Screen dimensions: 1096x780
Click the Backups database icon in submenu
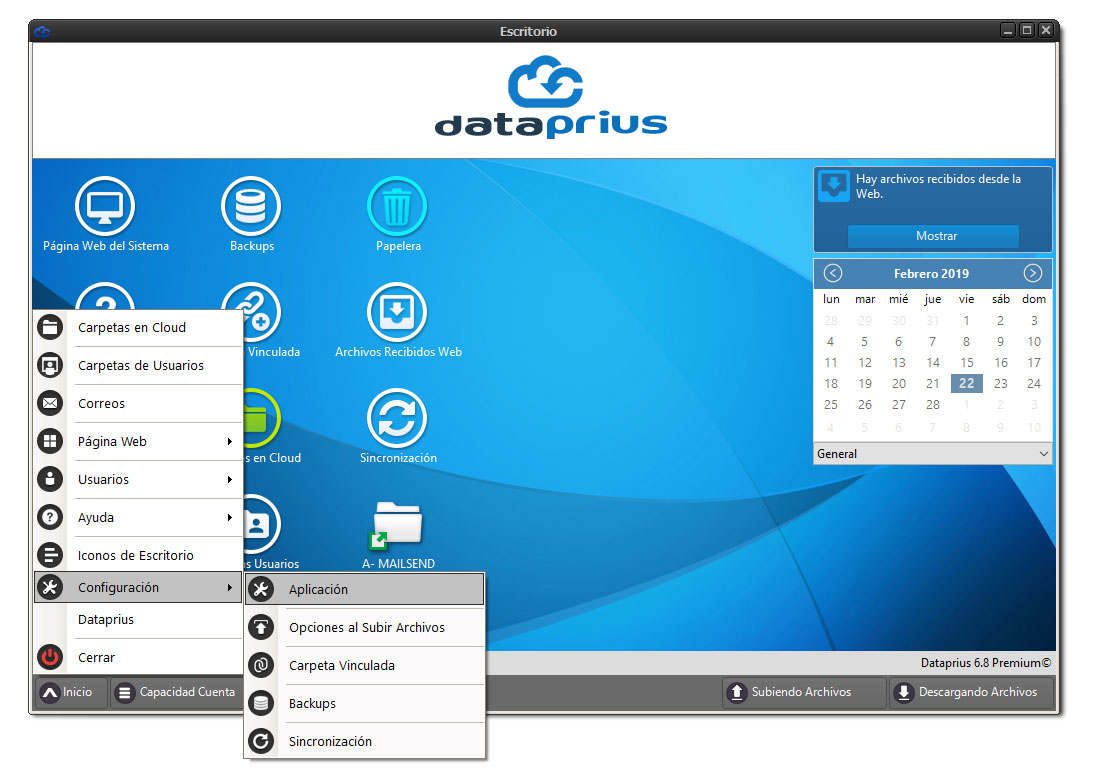point(261,703)
